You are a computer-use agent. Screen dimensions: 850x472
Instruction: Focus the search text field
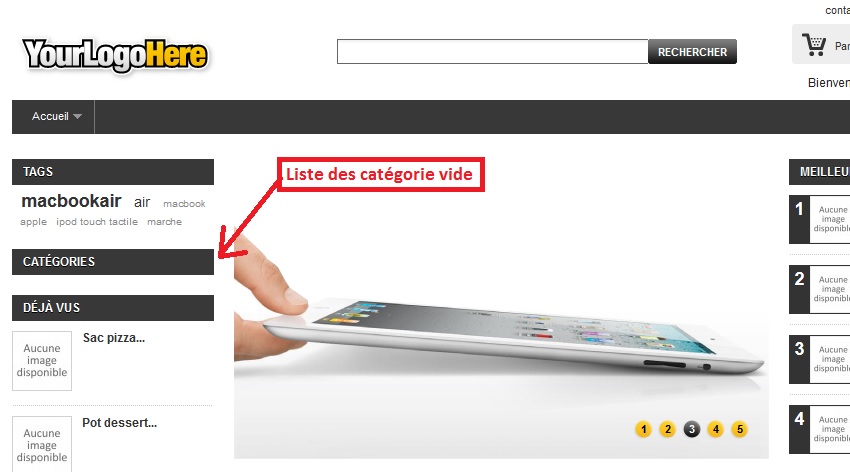click(x=492, y=51)
